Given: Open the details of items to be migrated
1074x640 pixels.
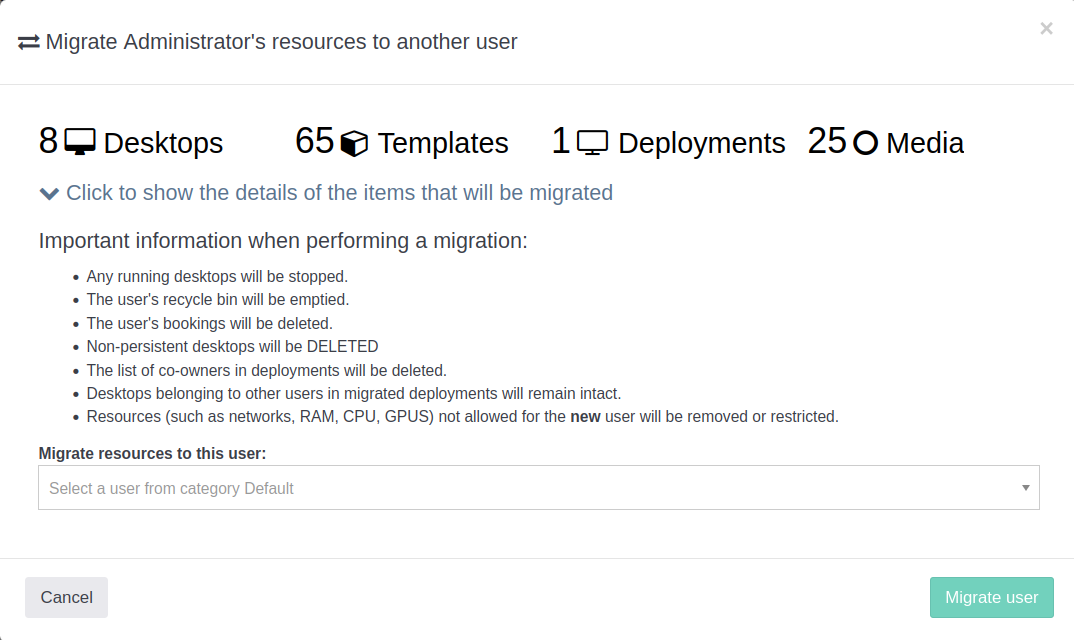Looking at the screenshot, I should (339, 193).
